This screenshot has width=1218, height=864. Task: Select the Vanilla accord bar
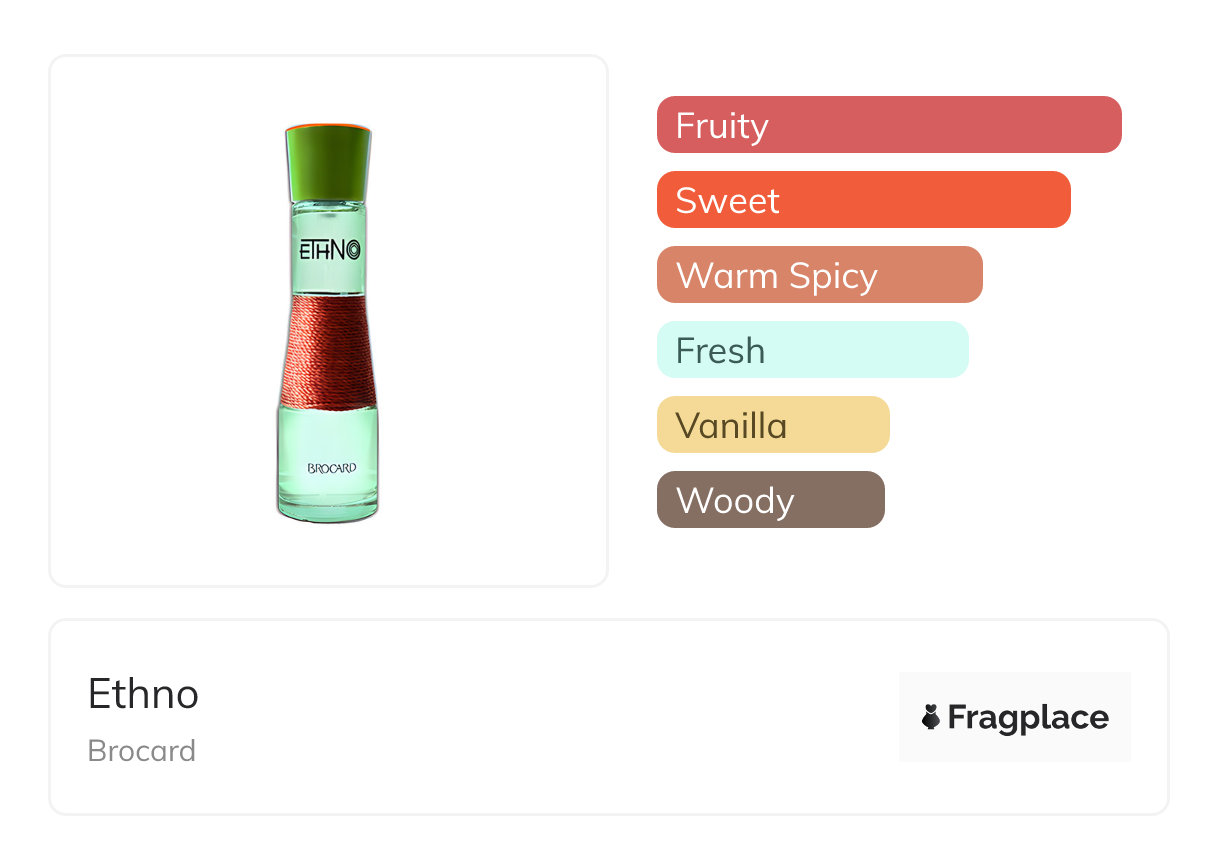pos(772,425)
